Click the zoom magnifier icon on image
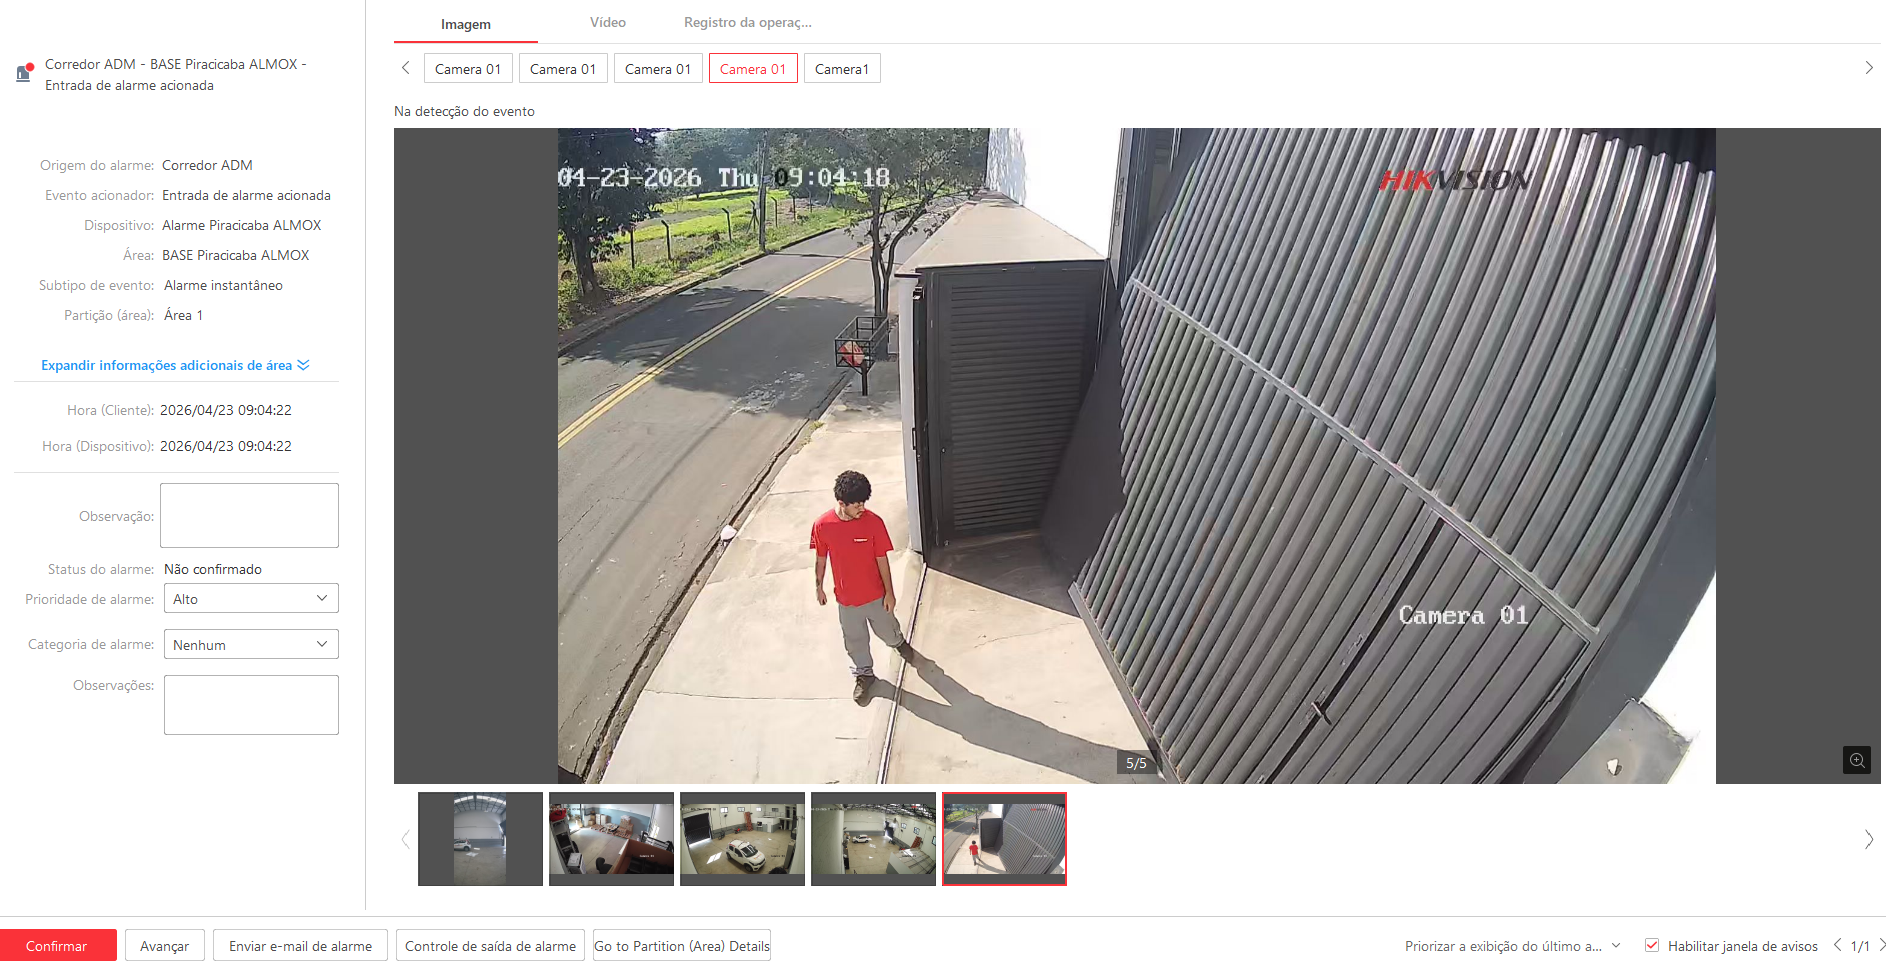 [1856, 760]
